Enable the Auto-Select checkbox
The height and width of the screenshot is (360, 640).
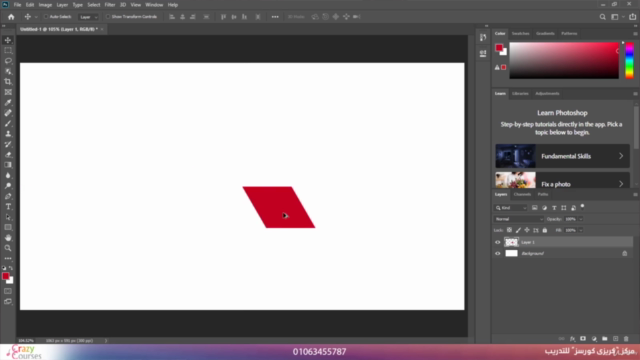click(x=46, y=17)
